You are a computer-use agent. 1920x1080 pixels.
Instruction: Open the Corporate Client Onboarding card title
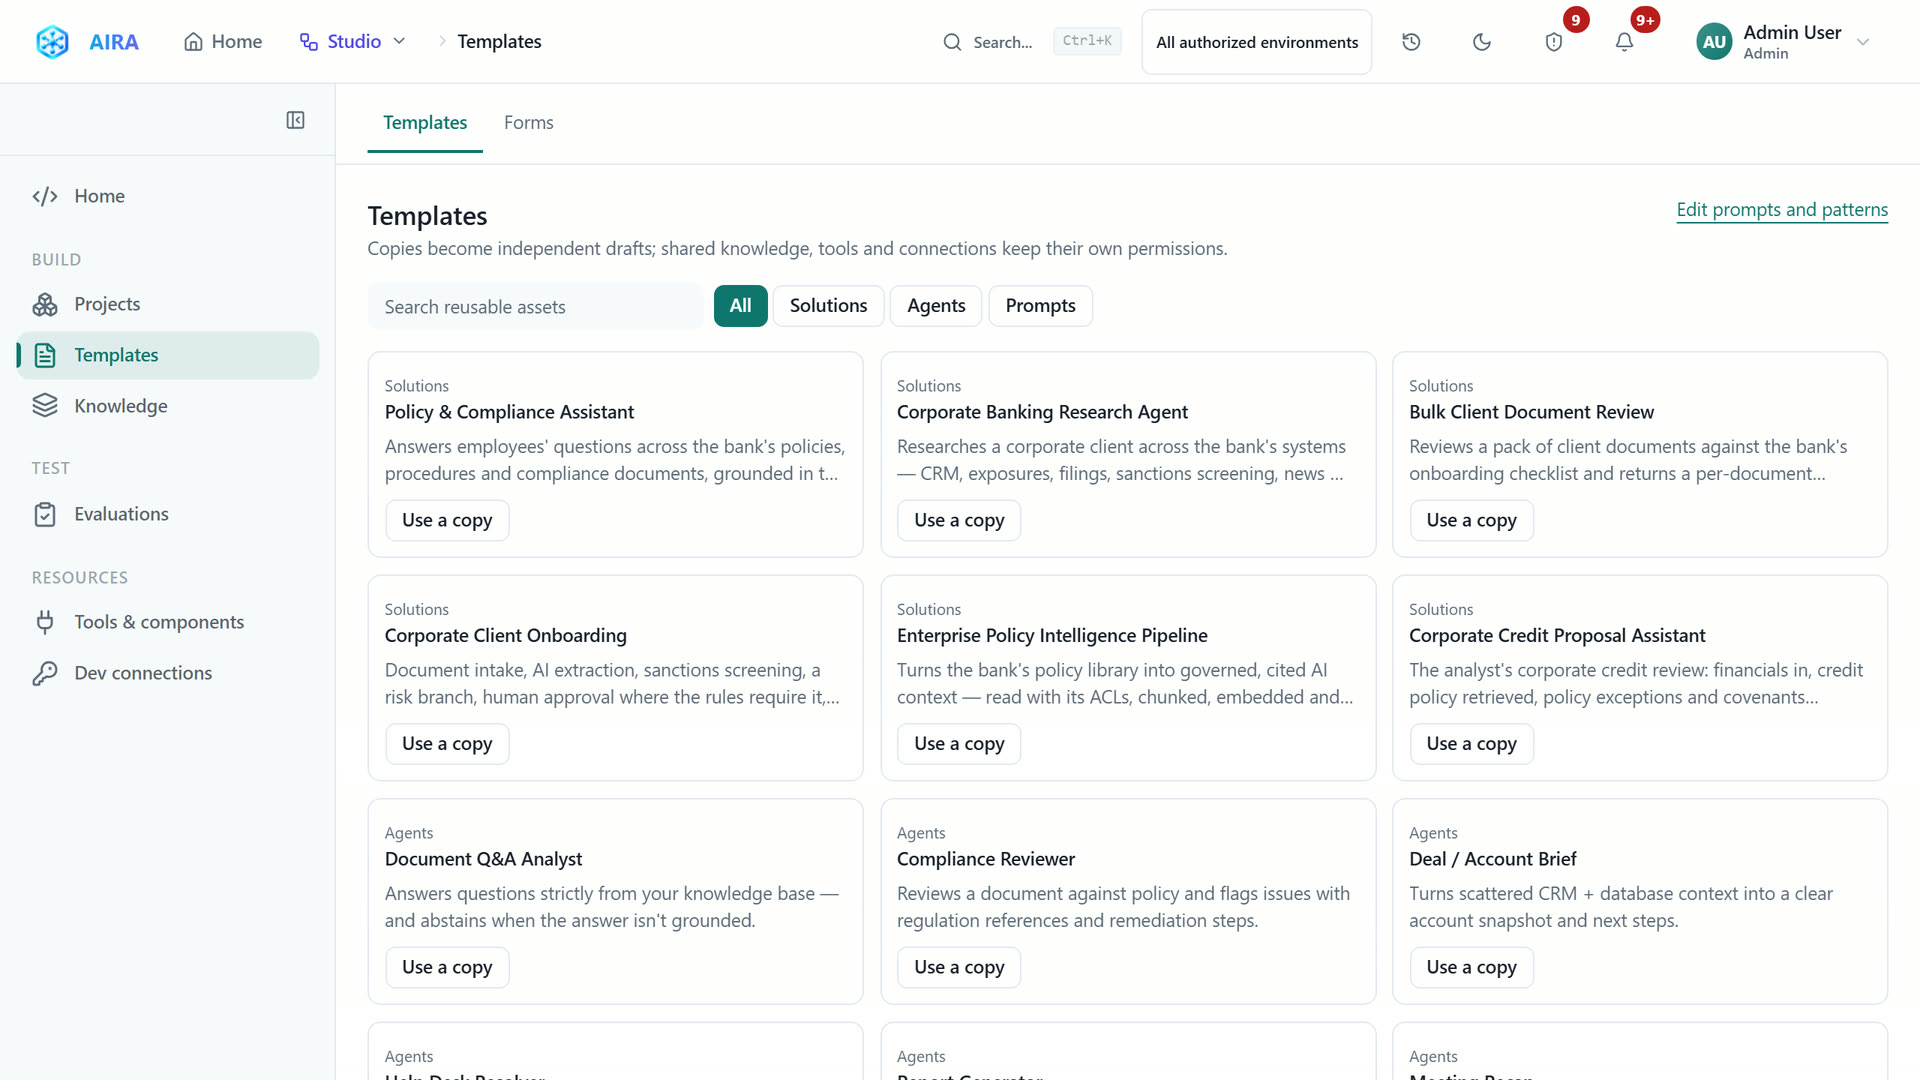click(x=505, y=636)
